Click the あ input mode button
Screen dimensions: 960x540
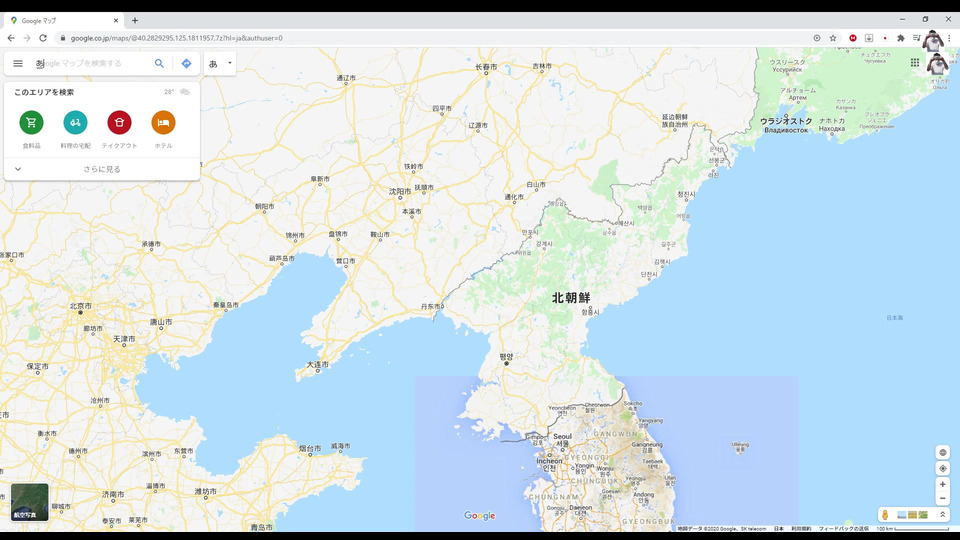[213, 63]
